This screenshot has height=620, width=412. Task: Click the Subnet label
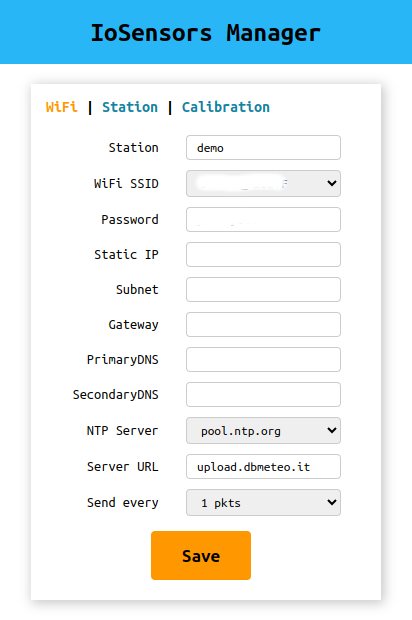pyautogui.click(x=137, y=289)
